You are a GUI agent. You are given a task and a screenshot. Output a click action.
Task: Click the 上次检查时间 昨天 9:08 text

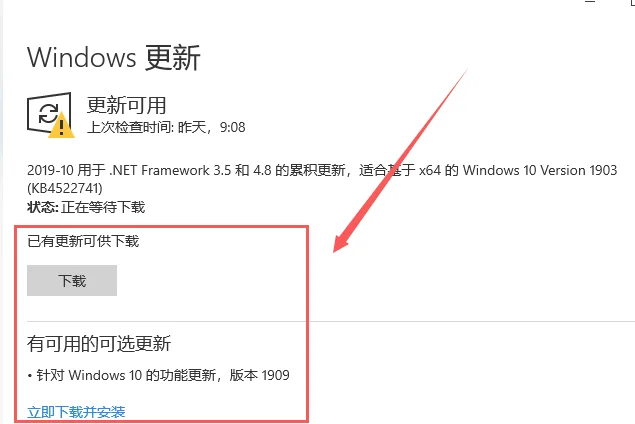tap(166, 127)
